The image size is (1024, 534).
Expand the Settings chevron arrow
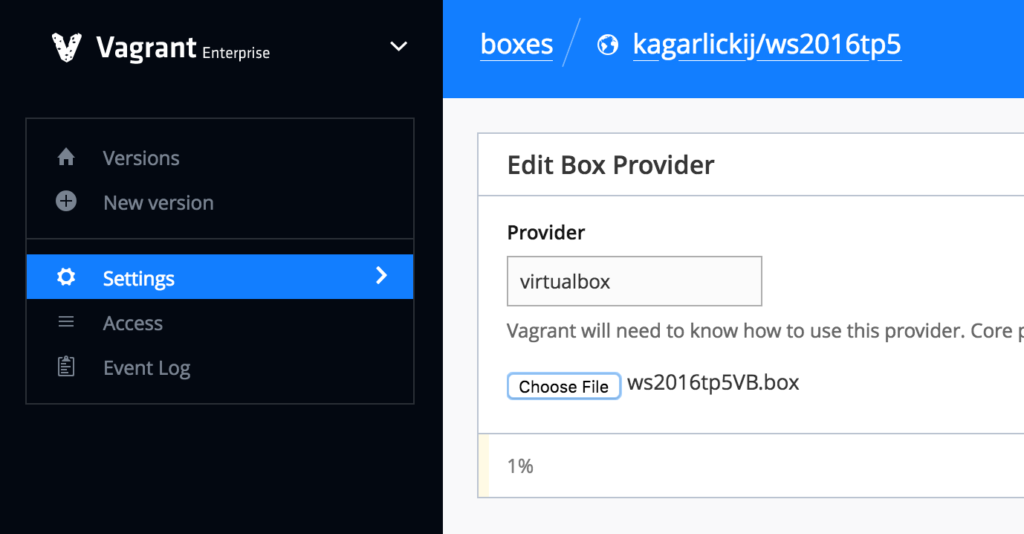pos(381,276)
